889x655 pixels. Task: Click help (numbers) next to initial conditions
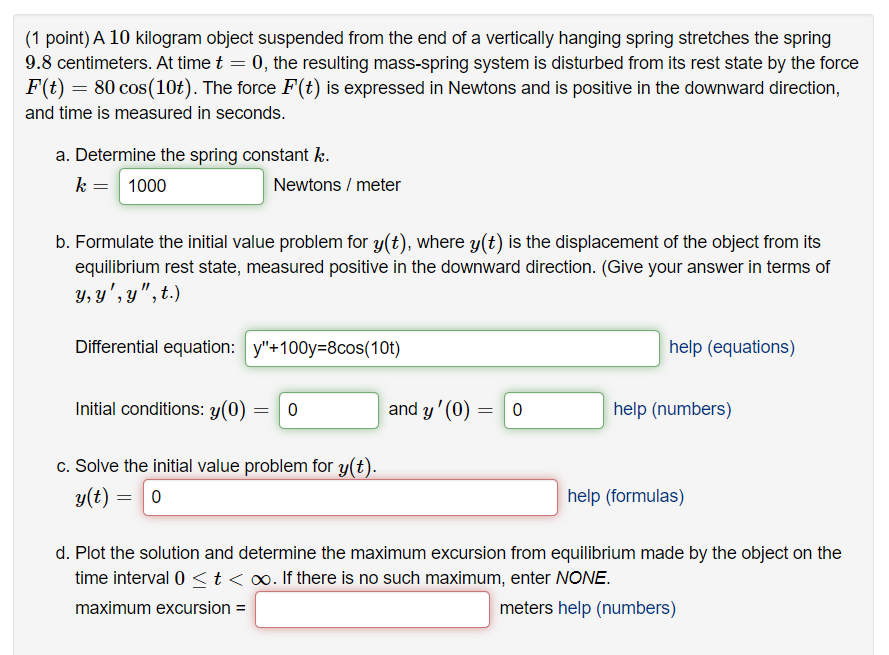671,409
